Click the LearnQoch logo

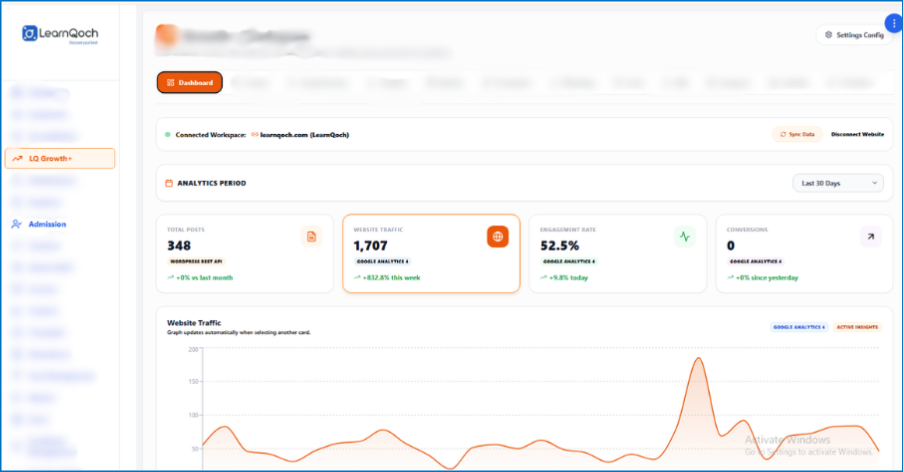tap(60, 34)
